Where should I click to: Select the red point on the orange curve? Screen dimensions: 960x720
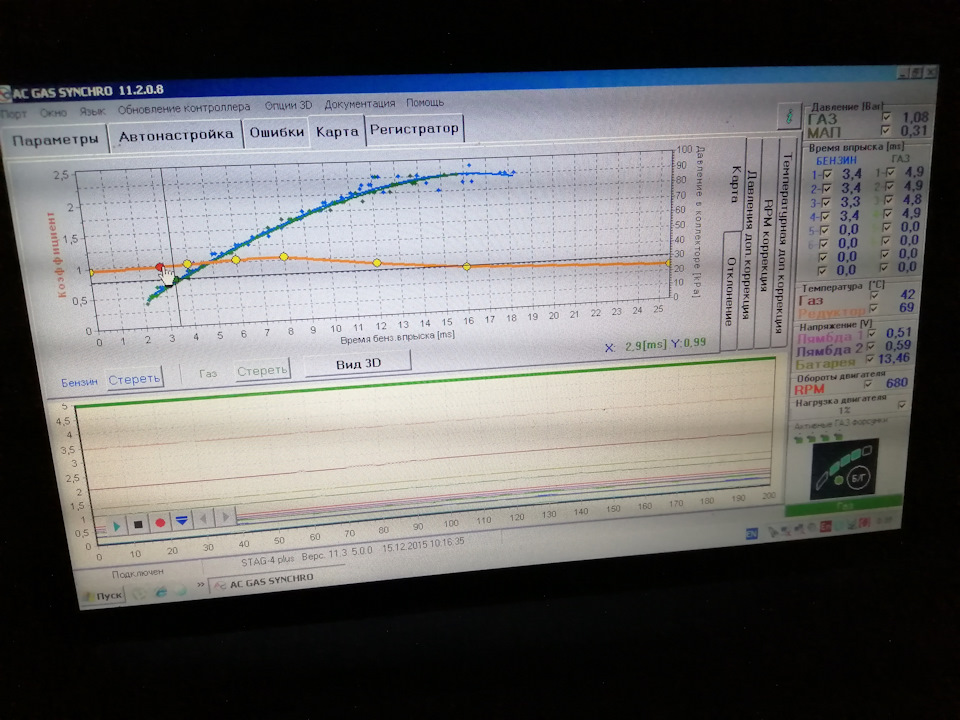(160, 267)
